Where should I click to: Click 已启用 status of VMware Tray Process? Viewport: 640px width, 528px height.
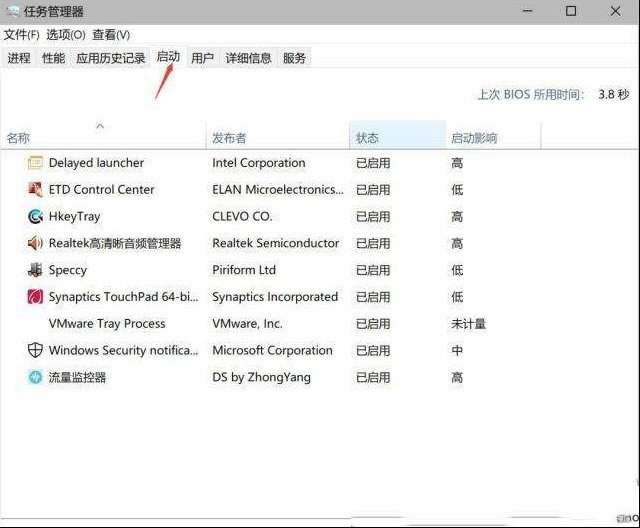[373, 324]
